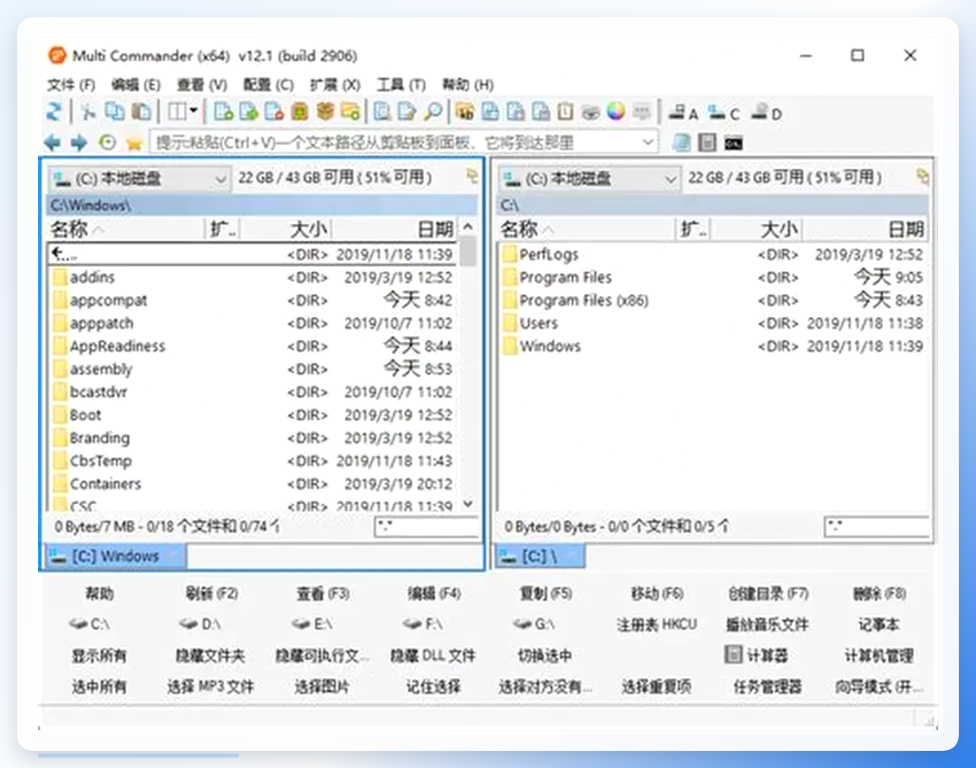Open the history clock icon

(107, 143)
